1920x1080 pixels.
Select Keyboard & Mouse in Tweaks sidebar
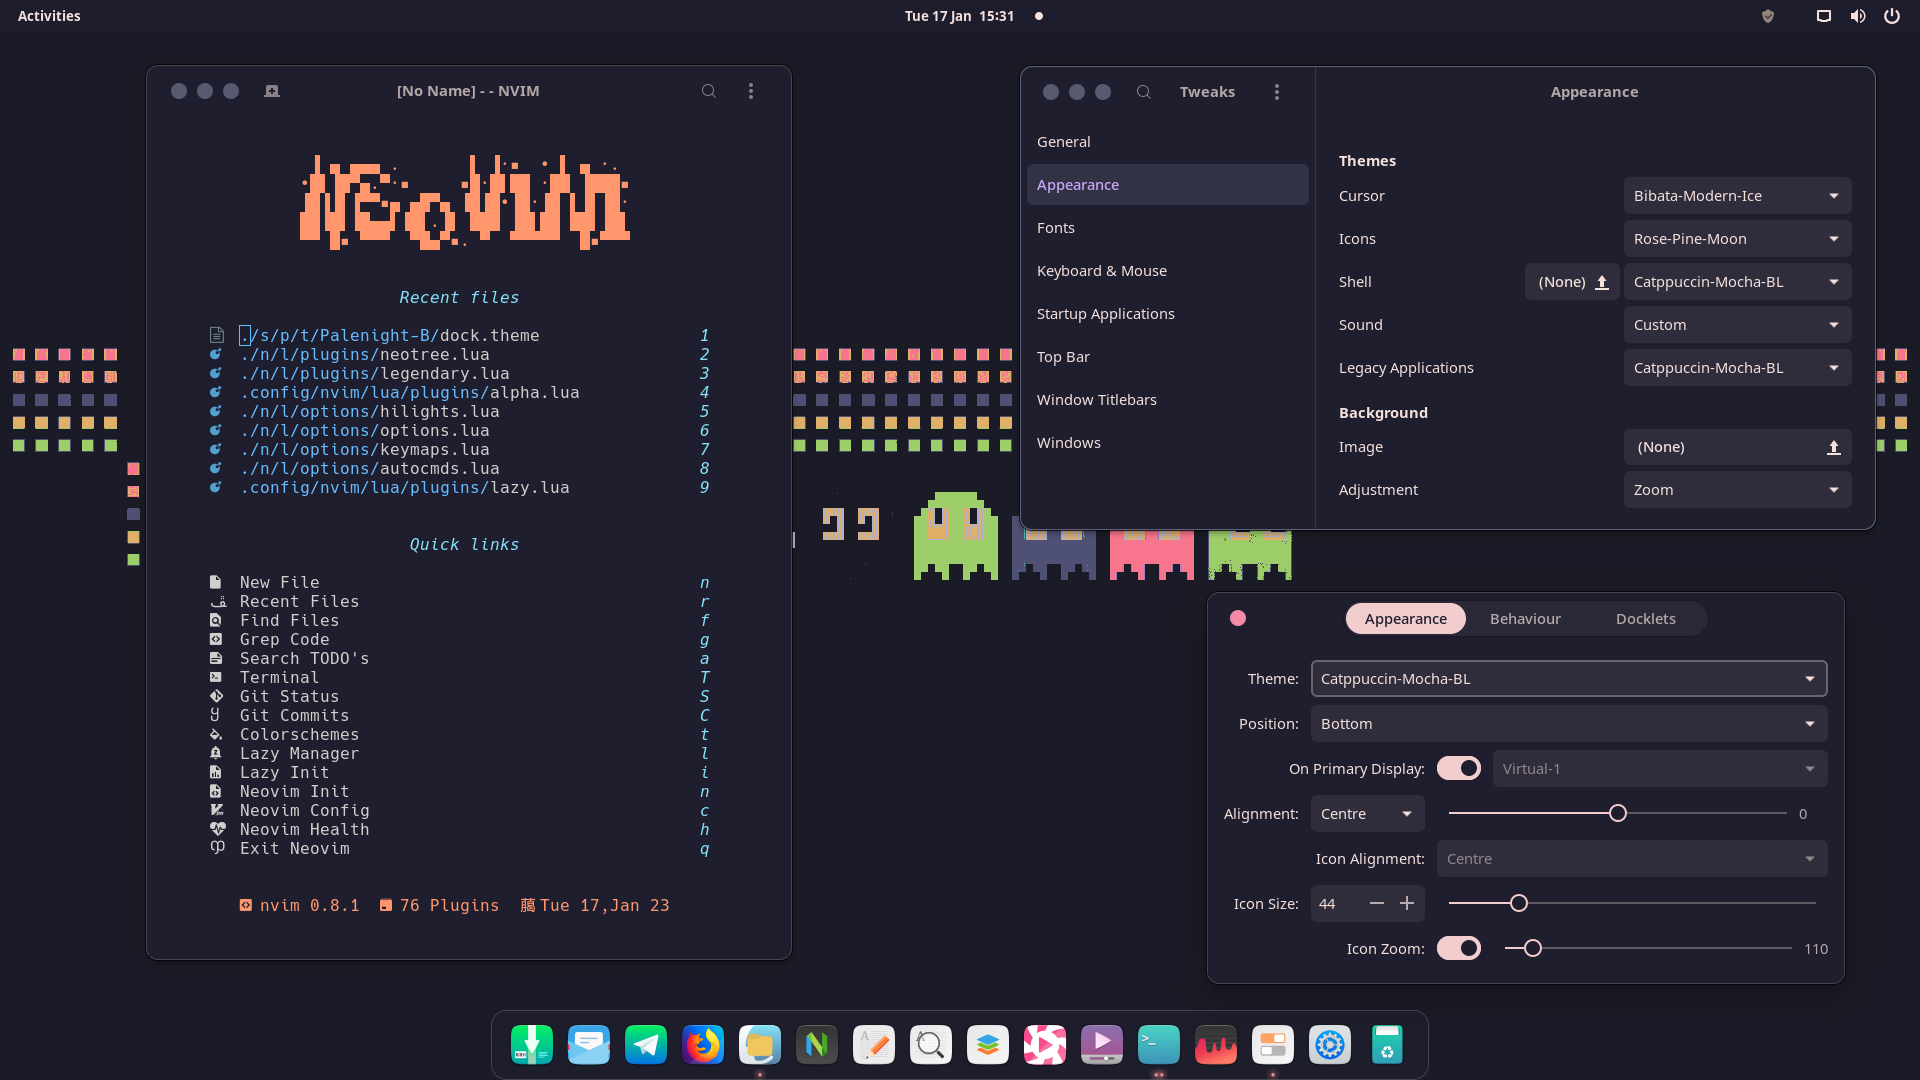point(1168,271)
